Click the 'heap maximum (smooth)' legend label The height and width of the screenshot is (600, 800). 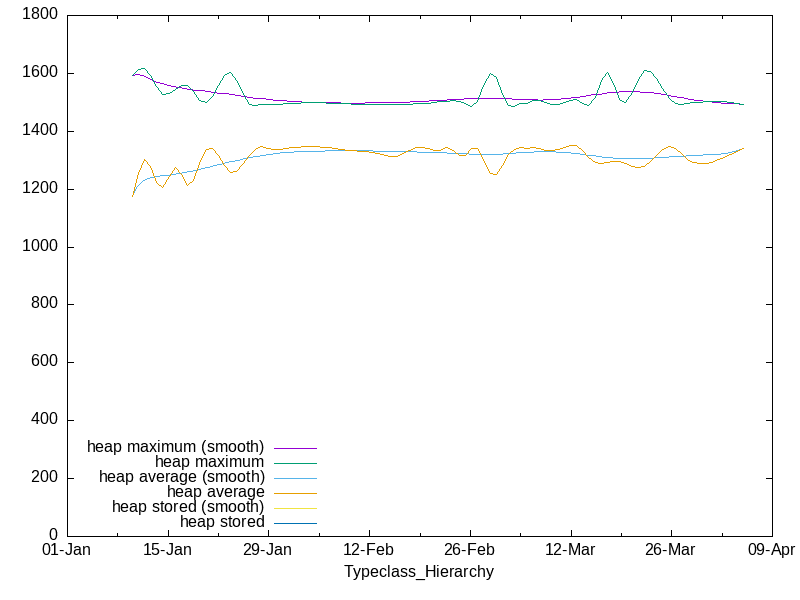(x=175, y=446)
